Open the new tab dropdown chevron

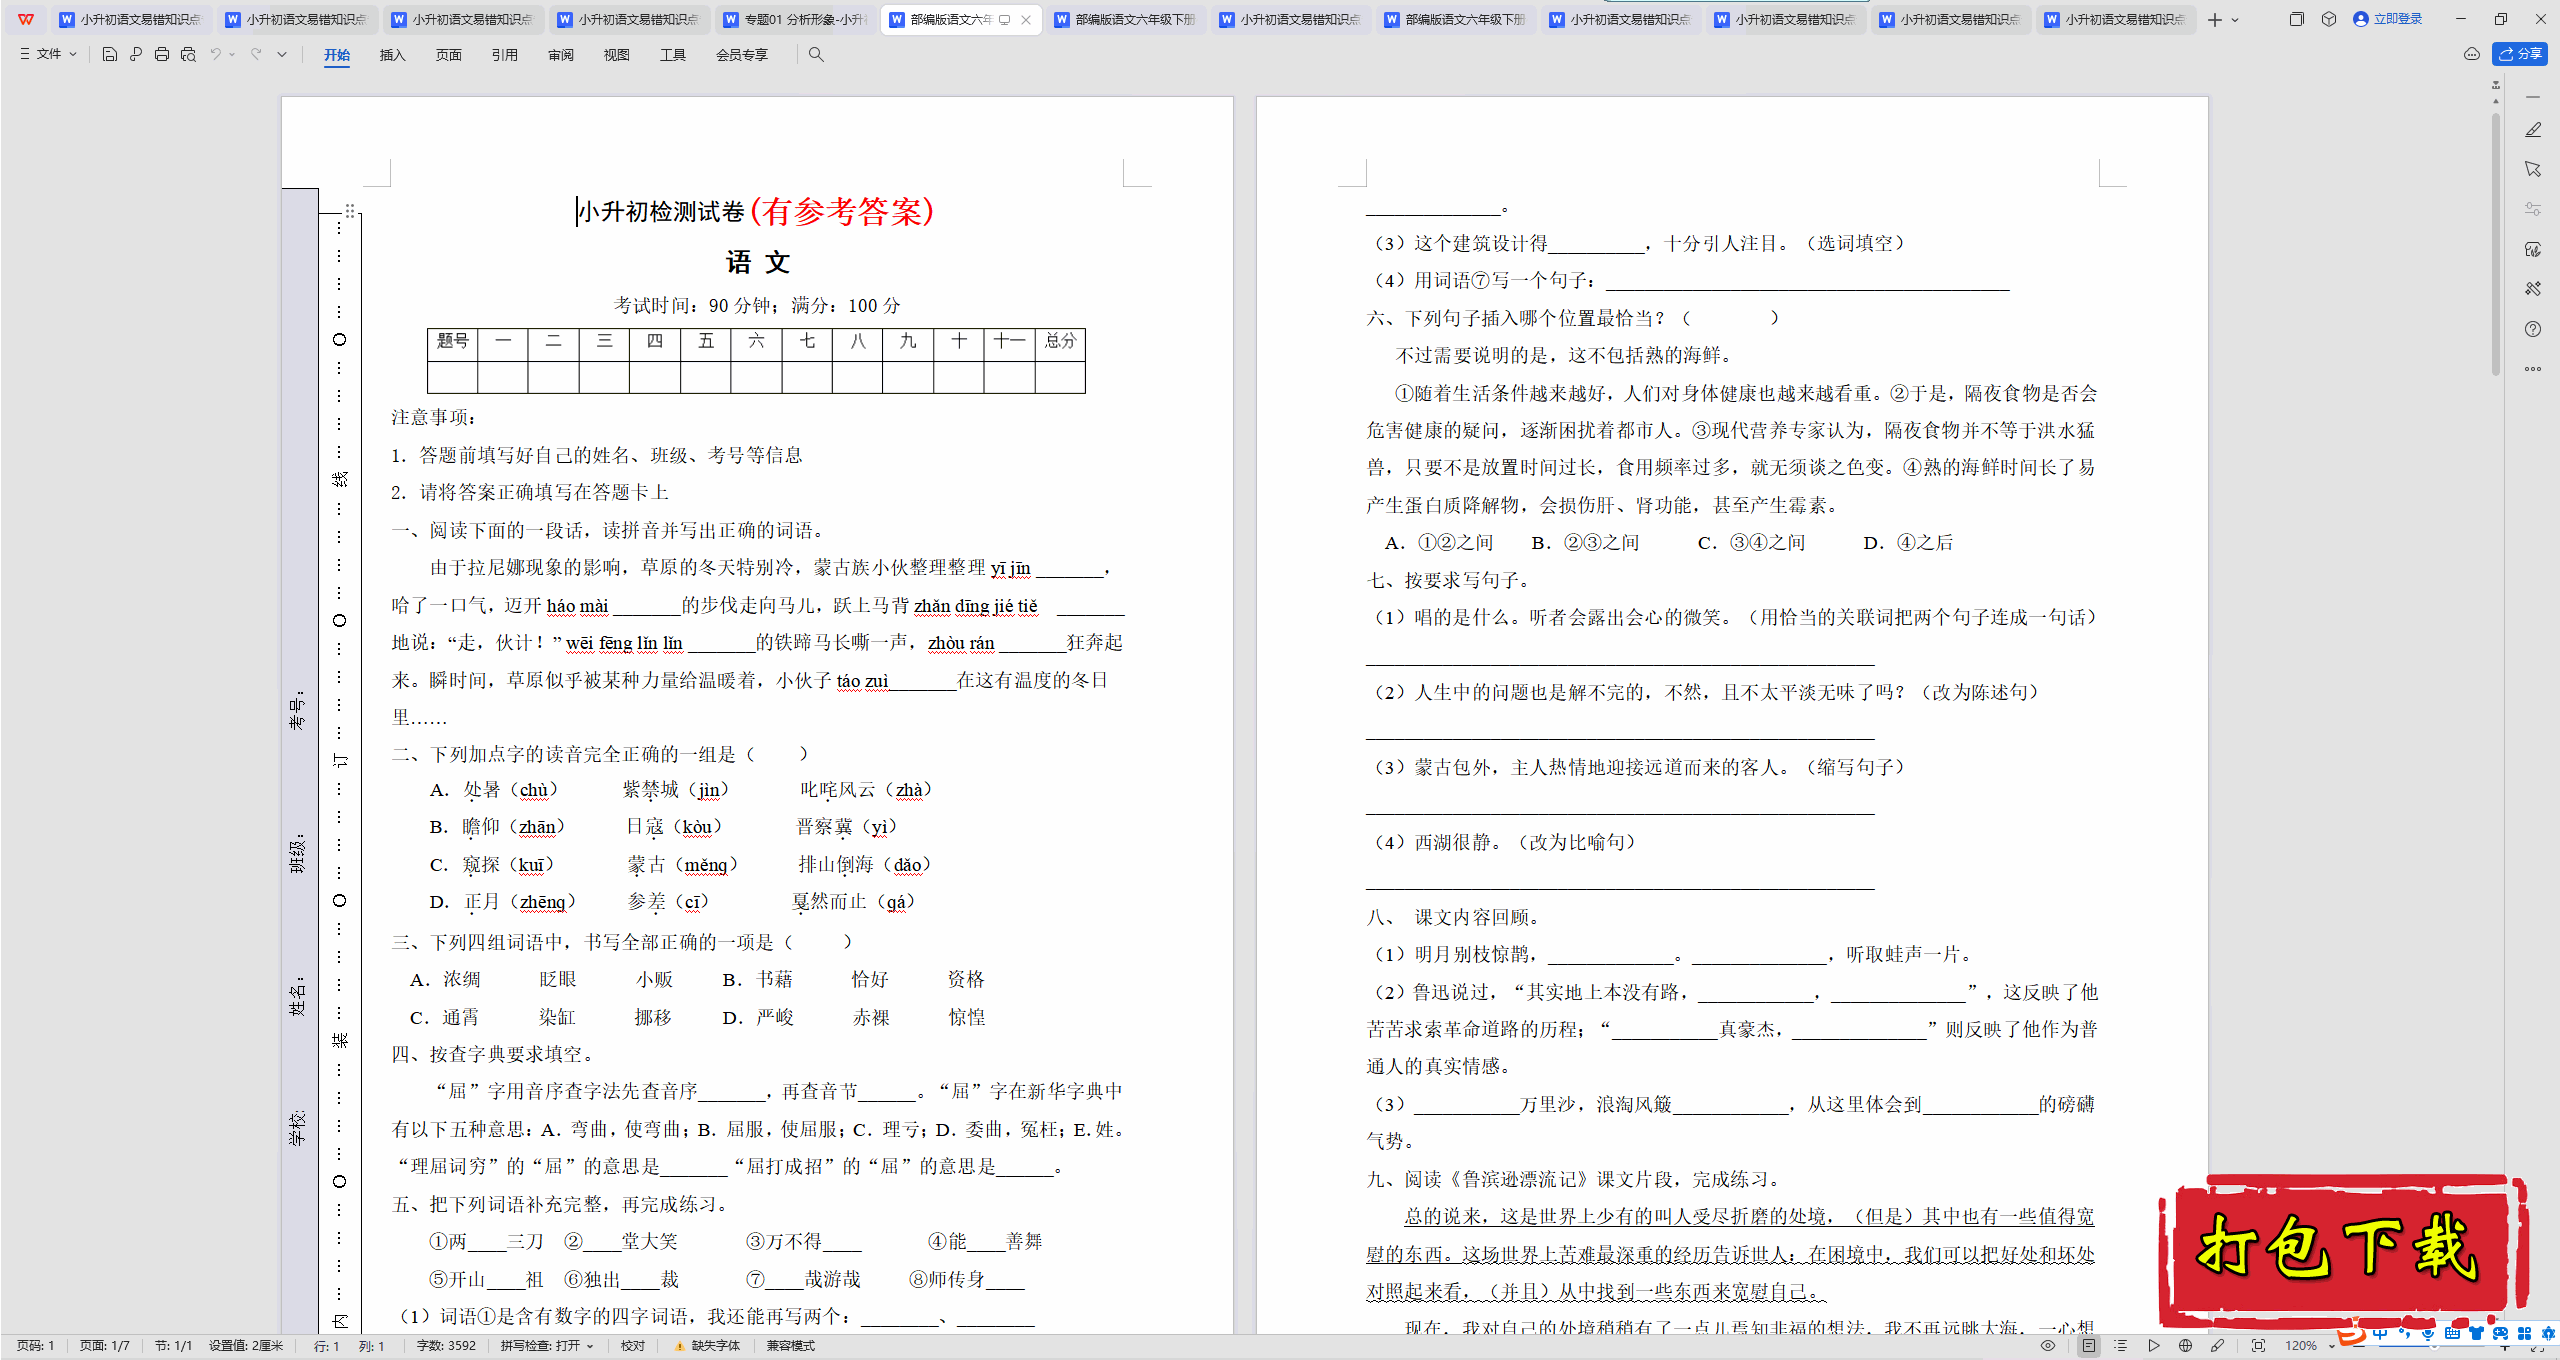point(2235,19)
